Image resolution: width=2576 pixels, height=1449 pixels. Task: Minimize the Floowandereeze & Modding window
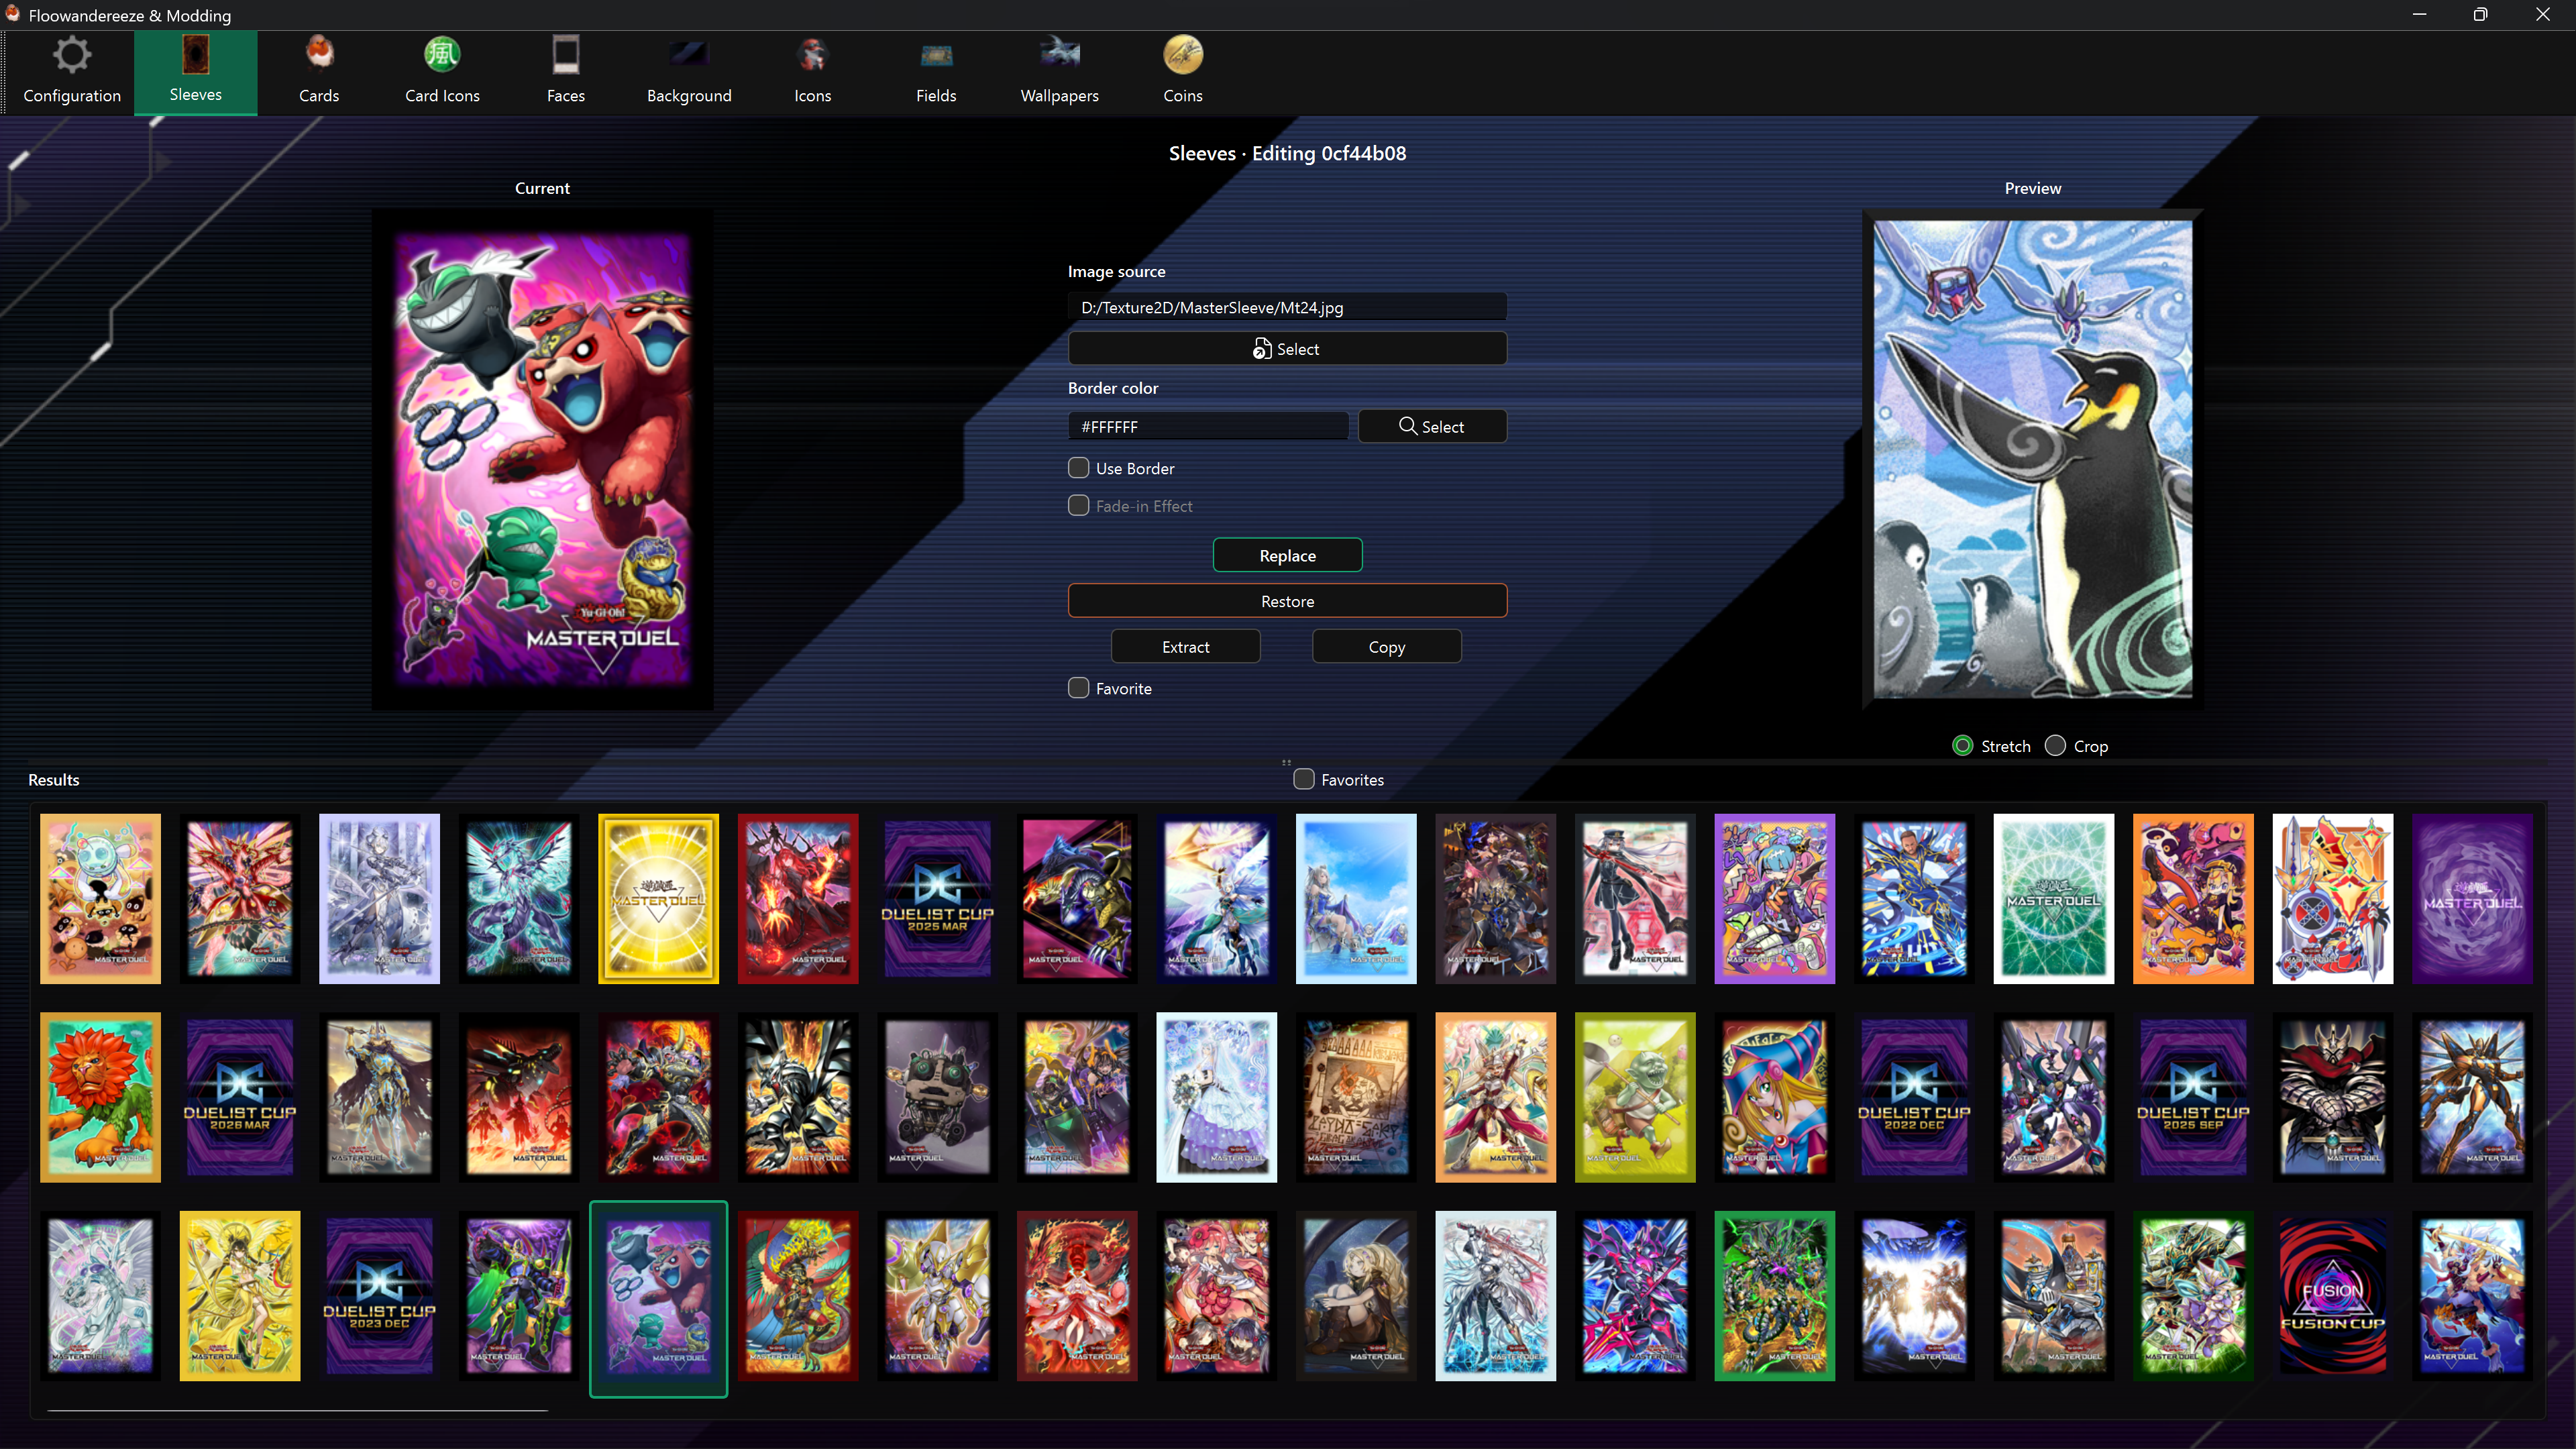pos(2419,15)
